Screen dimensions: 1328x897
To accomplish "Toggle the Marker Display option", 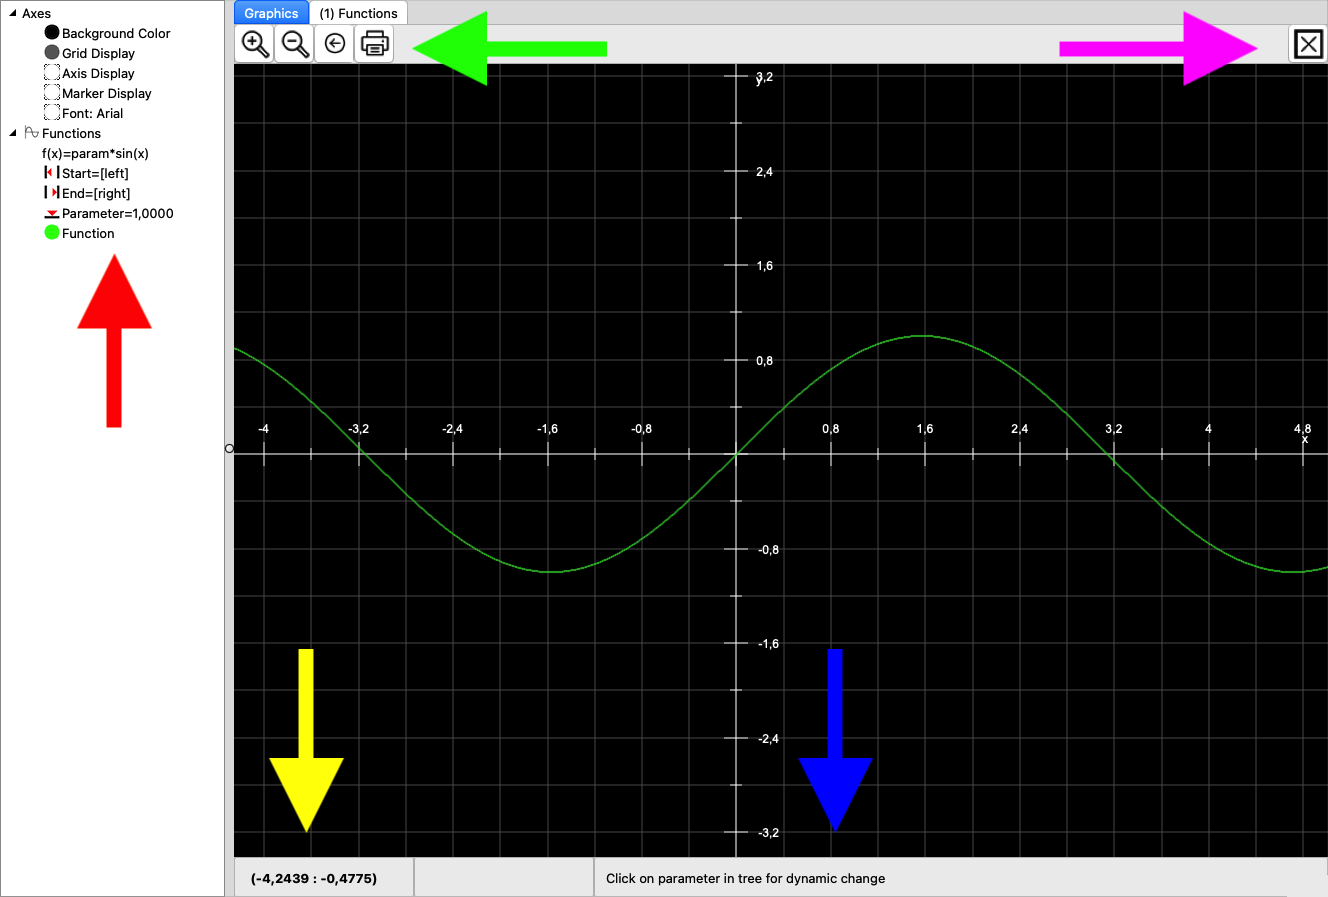I will (52, 93).
